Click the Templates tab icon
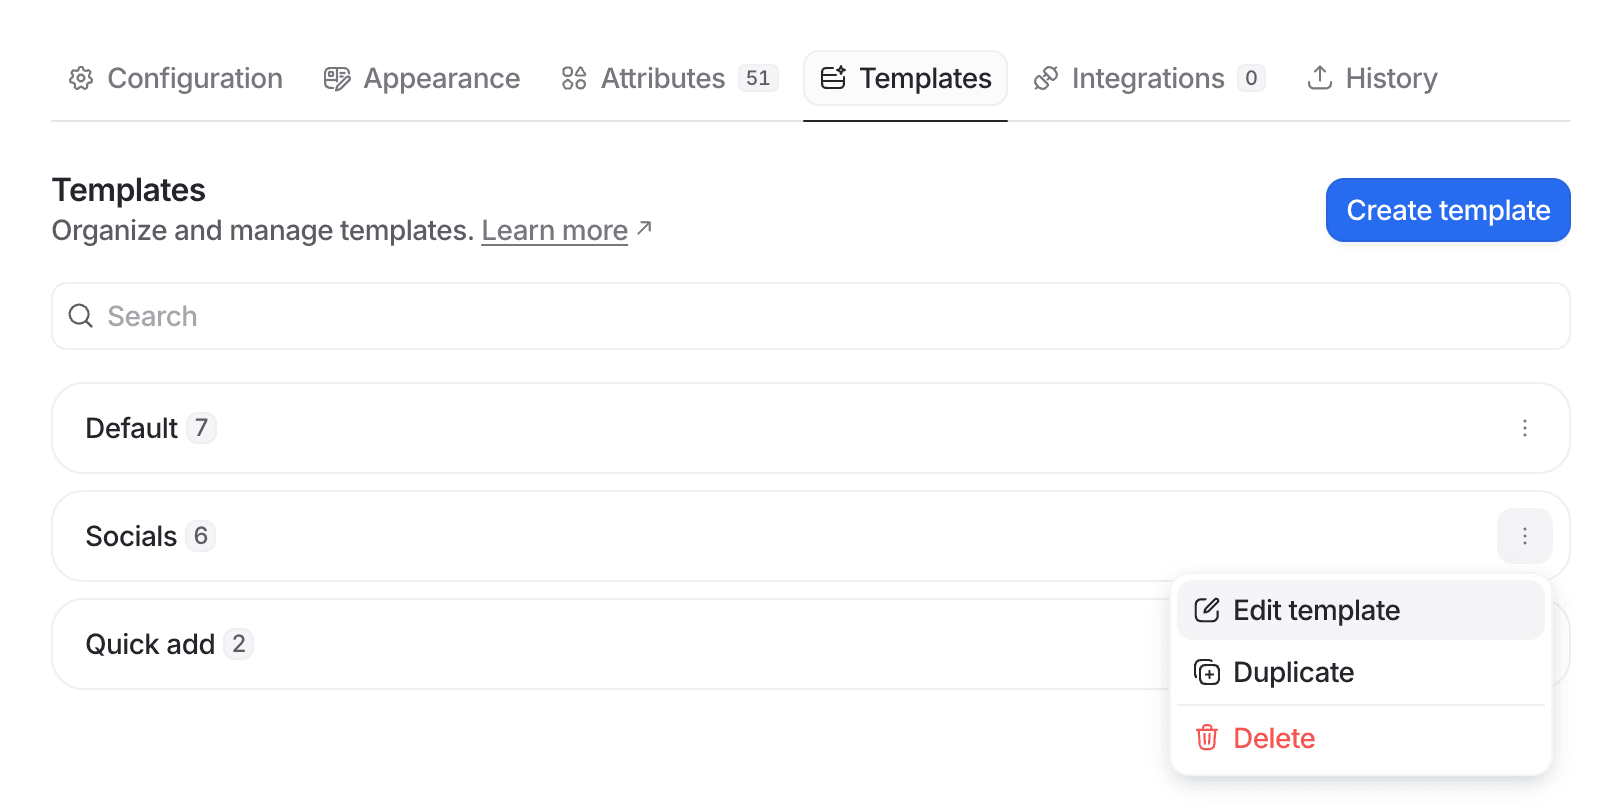Image resolution: width=1612 pixels, height=810 pixels. 833,77
